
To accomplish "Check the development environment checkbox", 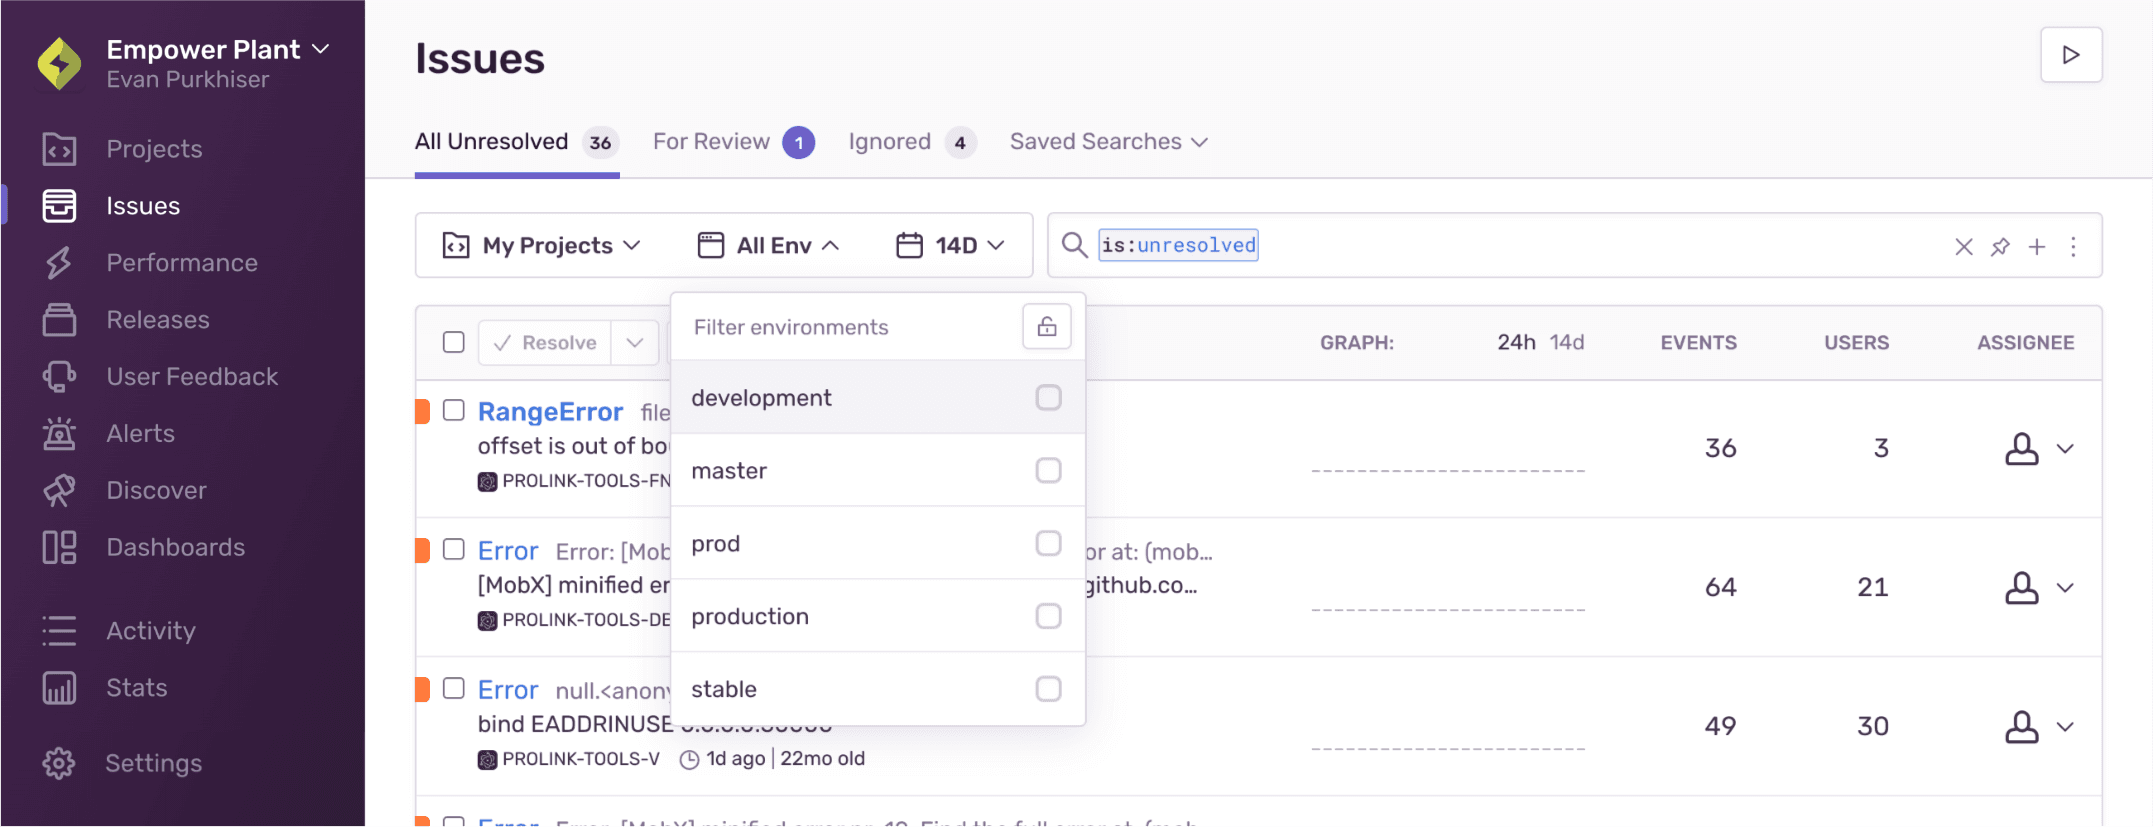I will pyautogui.click(x=1048, y=398).
